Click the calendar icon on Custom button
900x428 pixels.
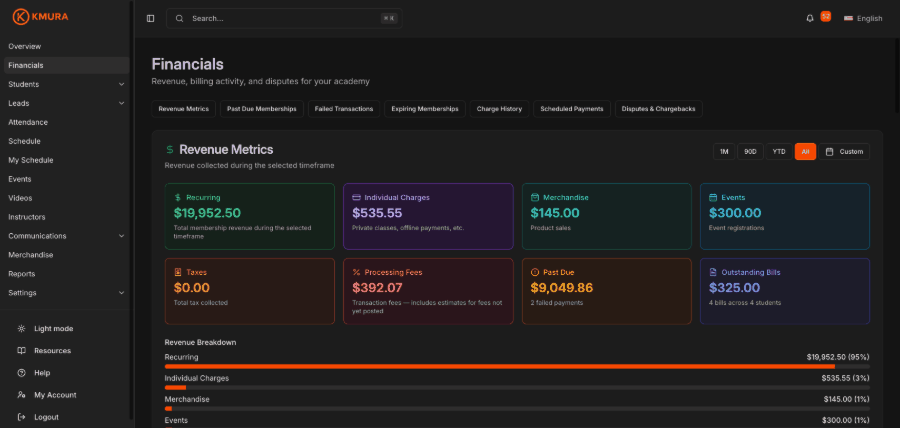pyautogui.click(x=829, y=151)
